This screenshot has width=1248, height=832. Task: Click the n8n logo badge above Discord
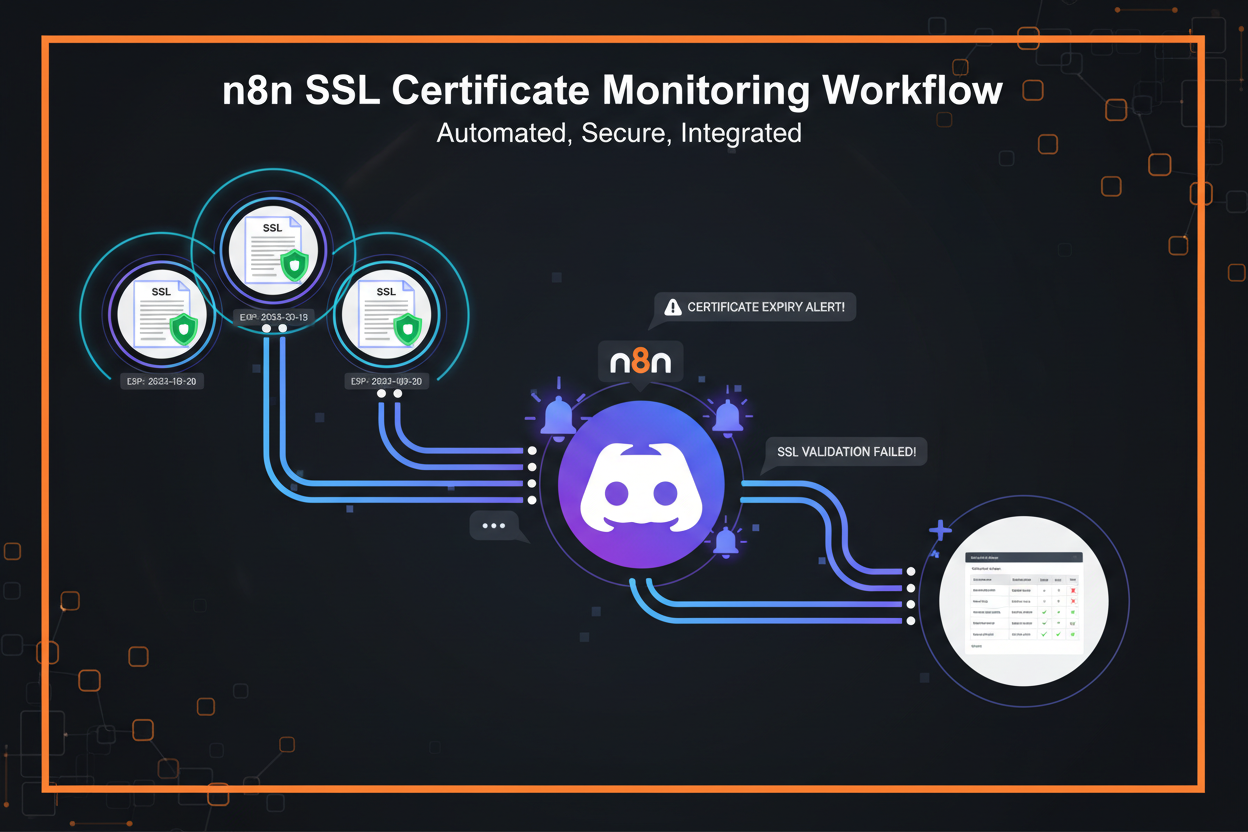click(x=640, y=360)
